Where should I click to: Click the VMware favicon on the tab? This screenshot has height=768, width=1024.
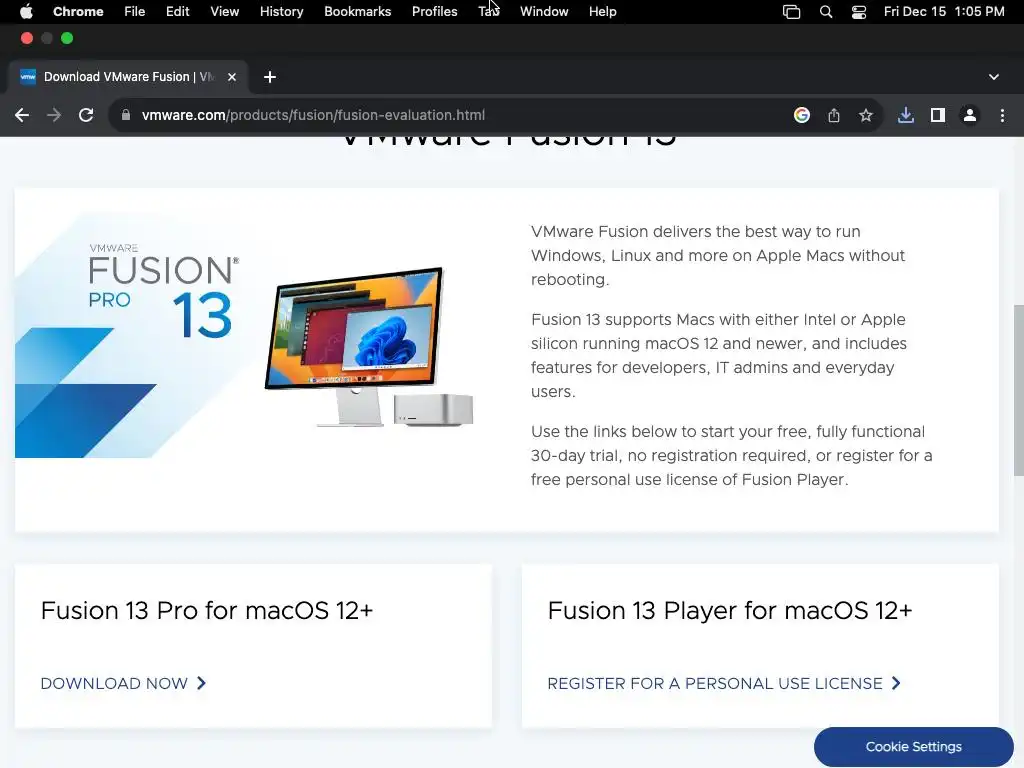(x=28, y=77)
